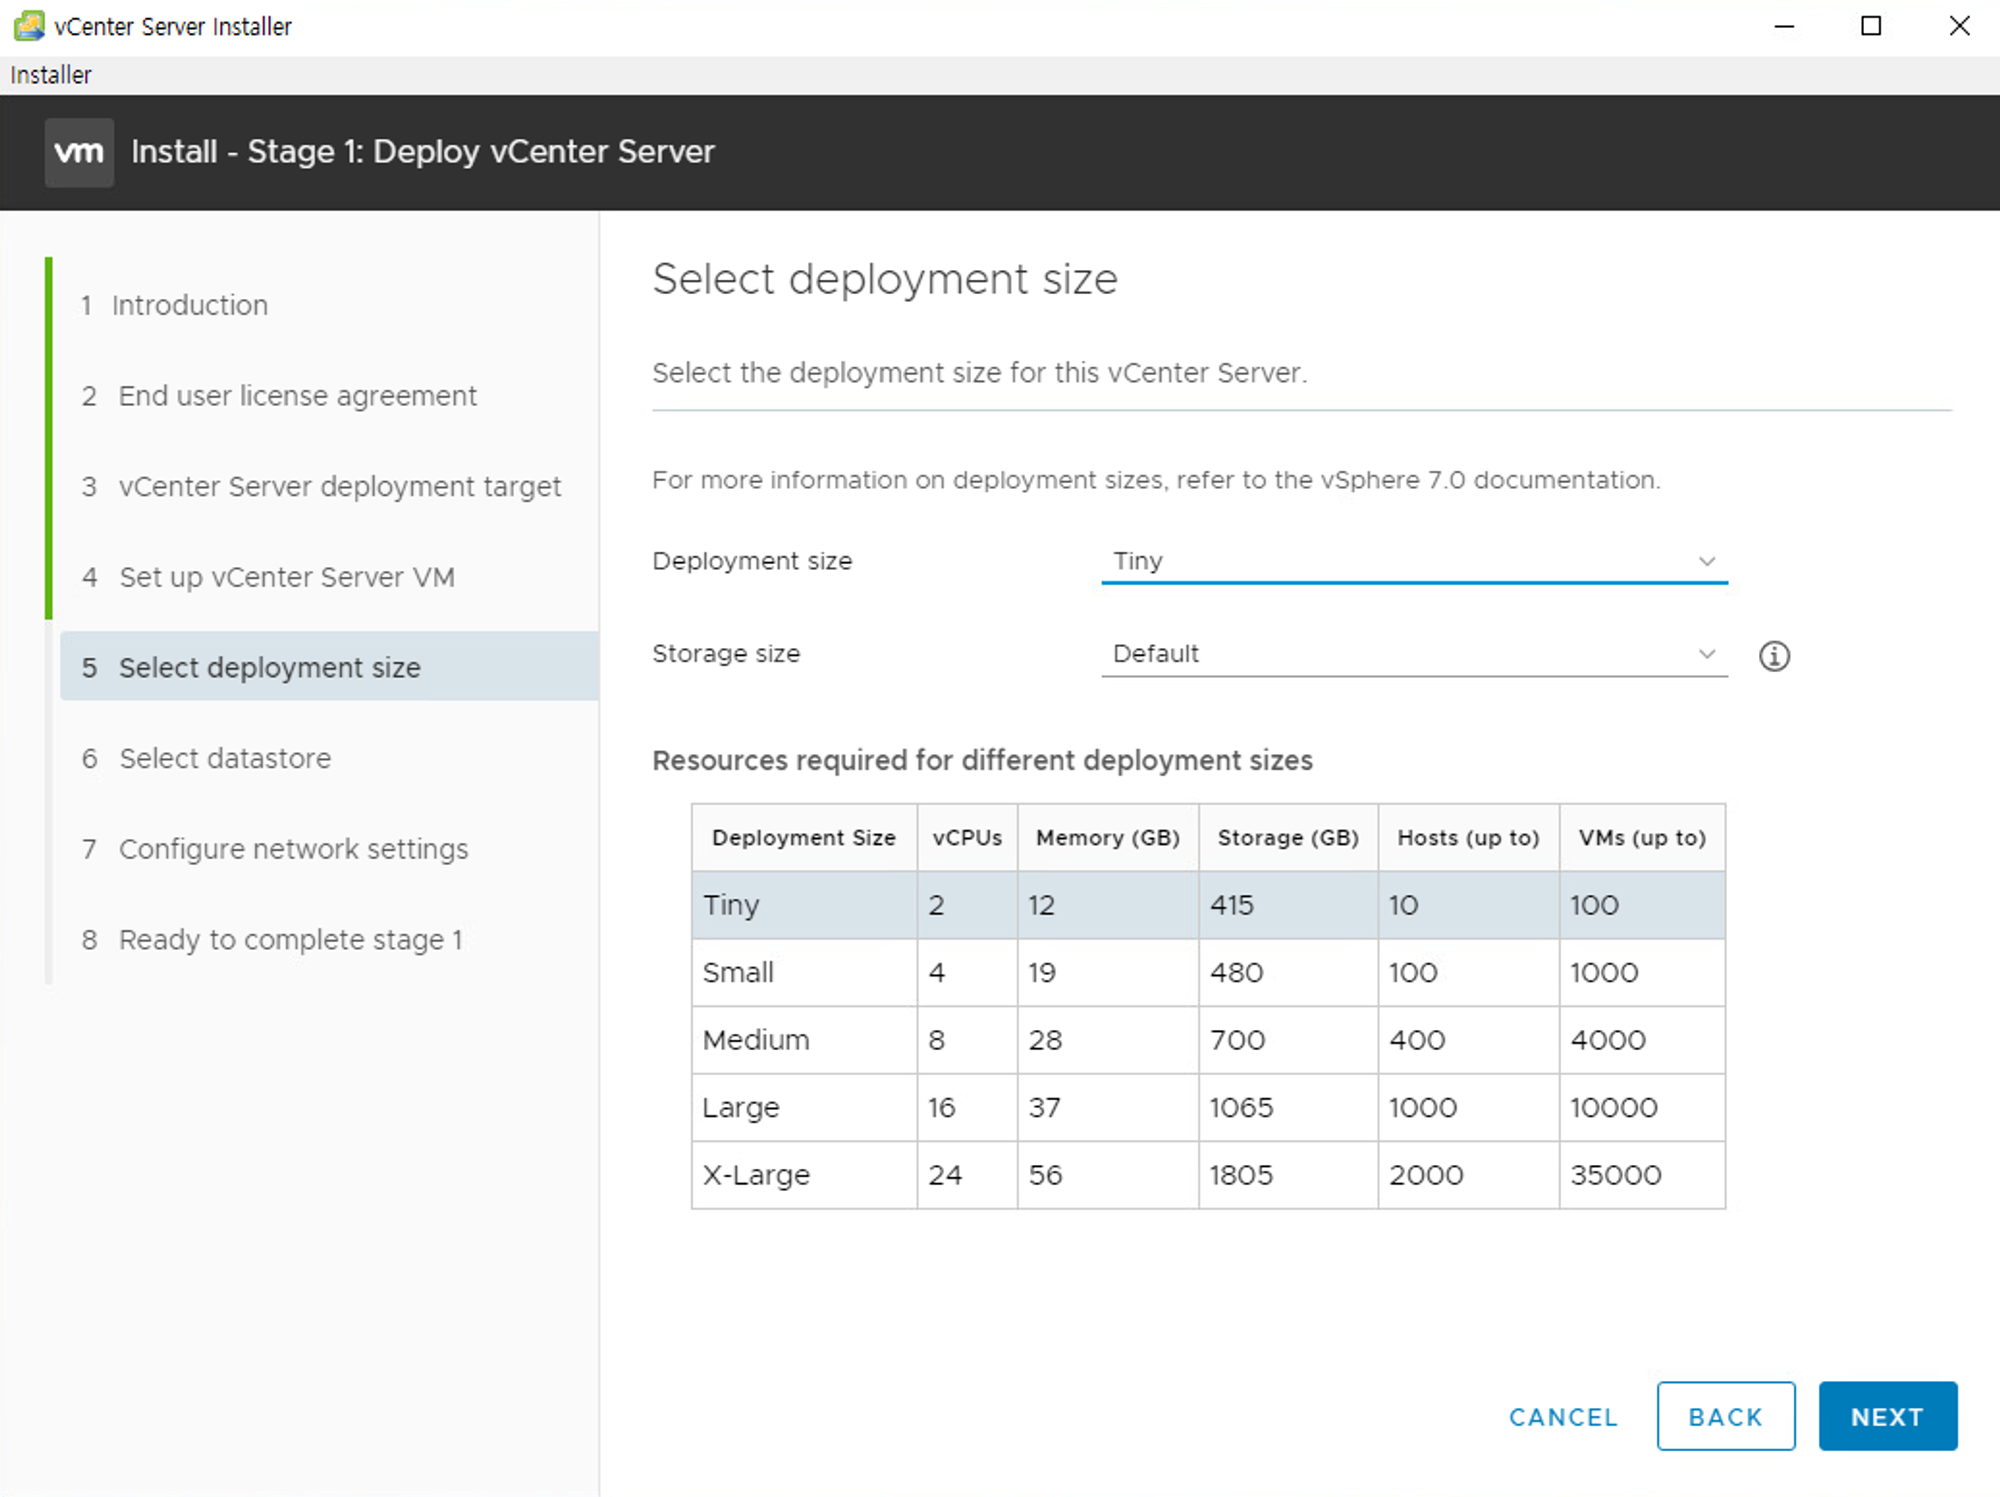Click the Storage (GB) column header
This screenshot has width=2000, height=1497.
1287,838
